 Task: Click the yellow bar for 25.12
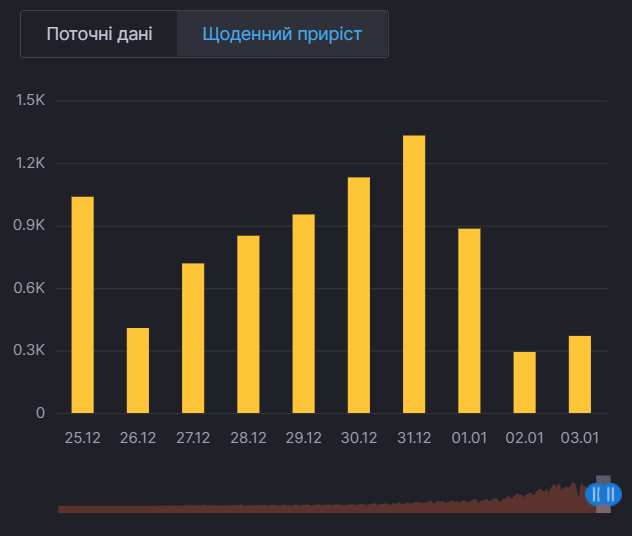(x=83, y=305)
